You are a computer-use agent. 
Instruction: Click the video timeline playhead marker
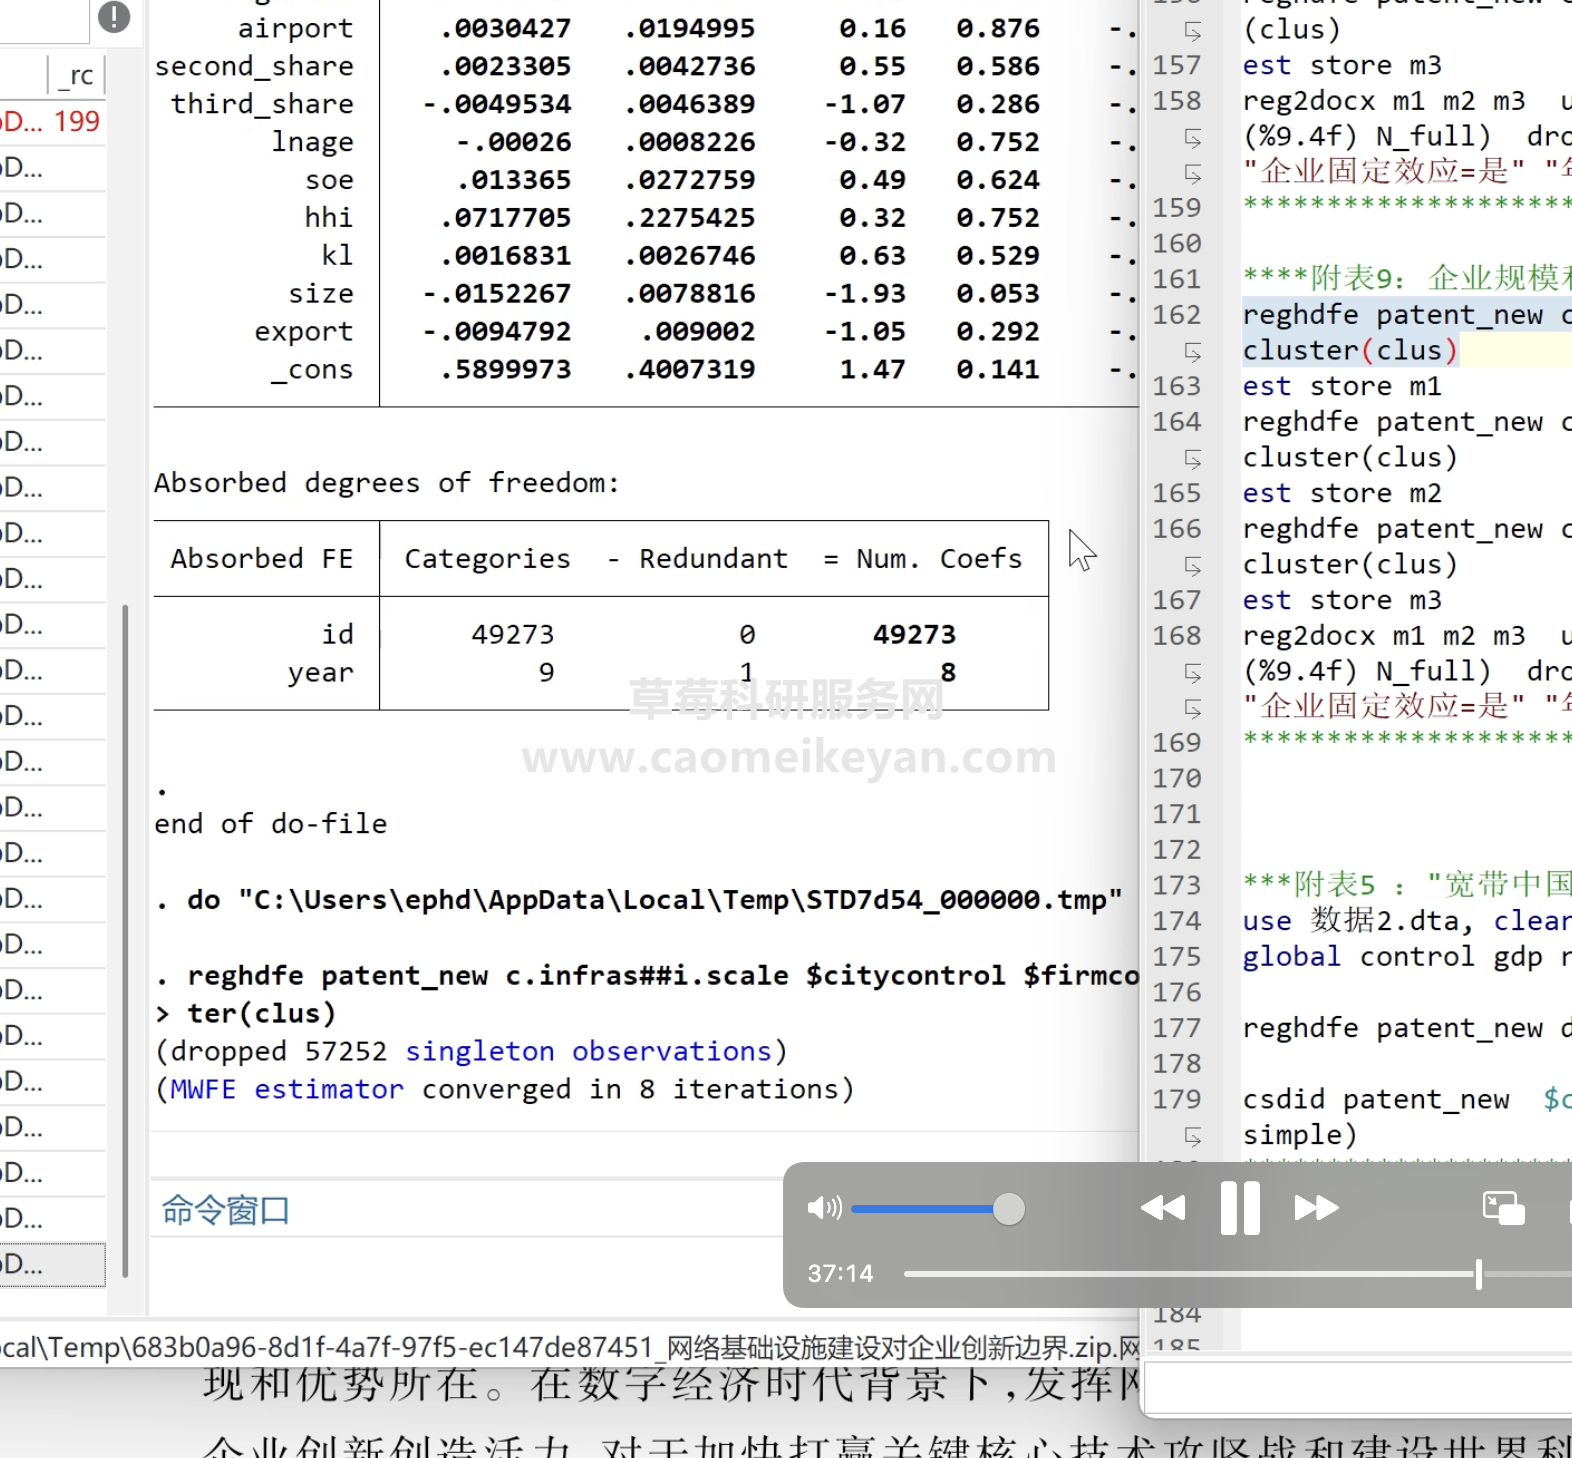coord(1478,1274)
